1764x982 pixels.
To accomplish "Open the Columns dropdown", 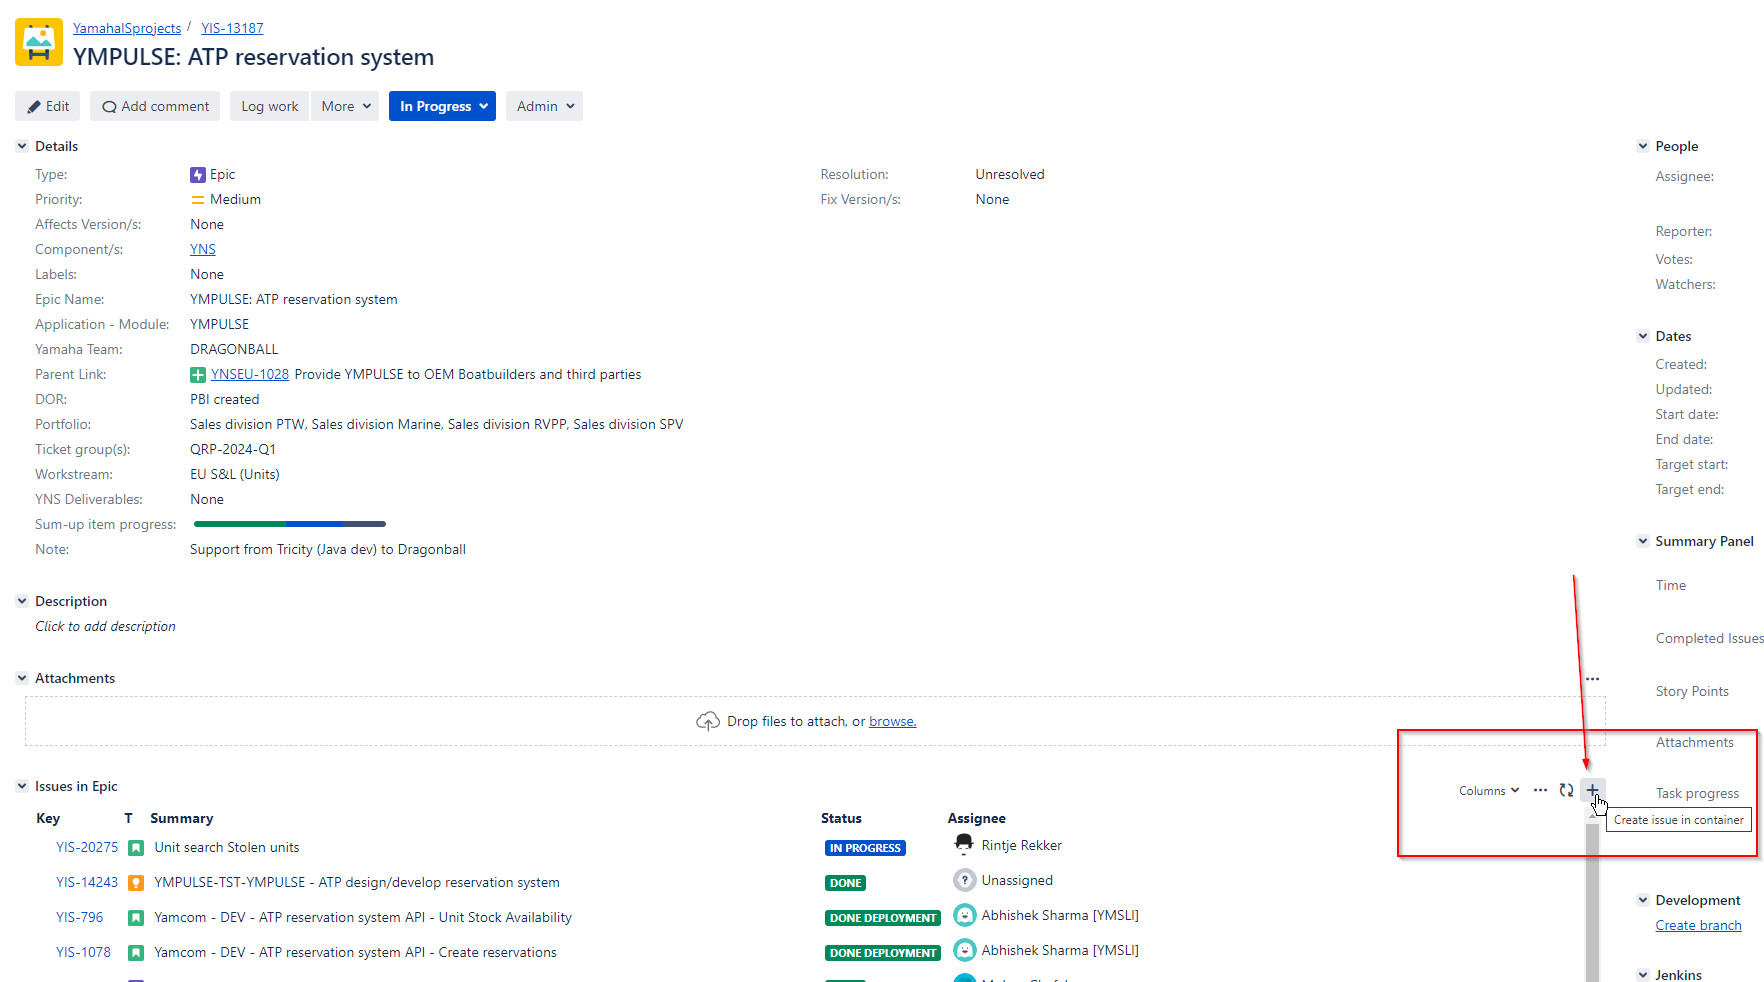I will [1489, 790].
